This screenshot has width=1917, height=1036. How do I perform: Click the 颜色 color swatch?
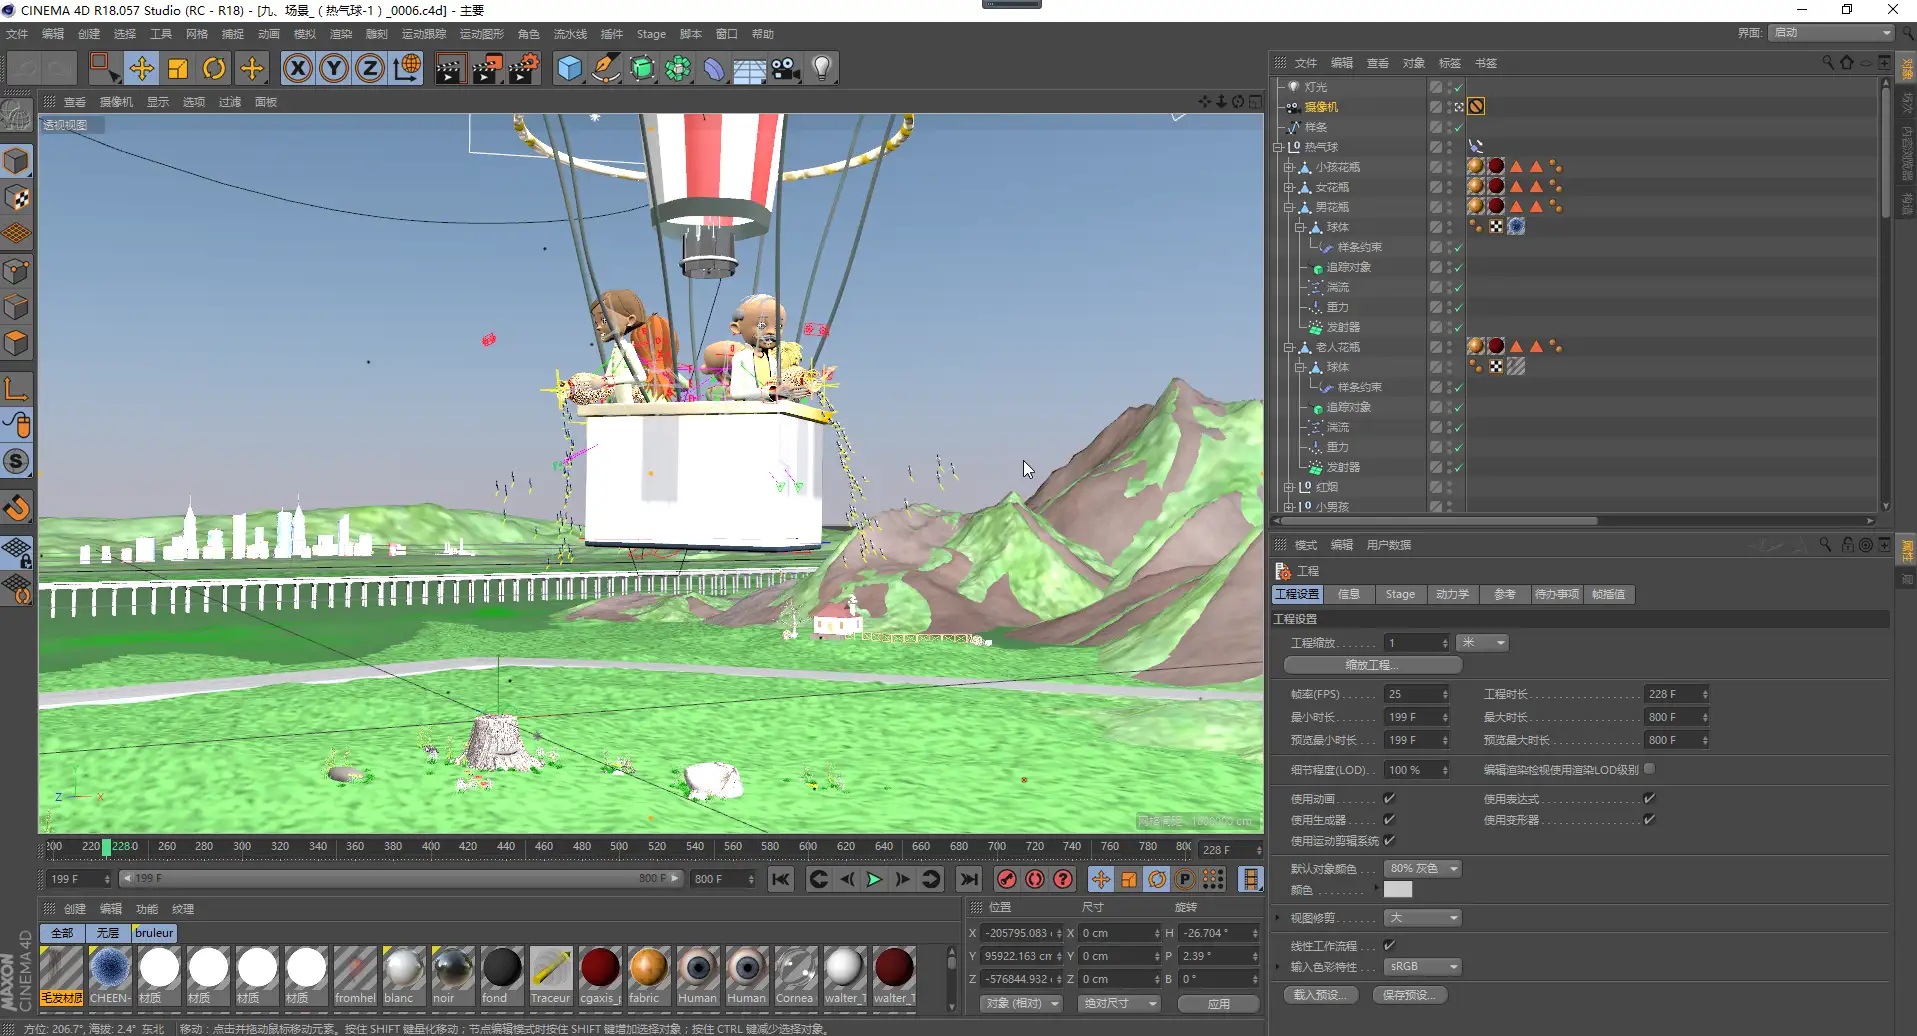click(x=1398, y=889)
